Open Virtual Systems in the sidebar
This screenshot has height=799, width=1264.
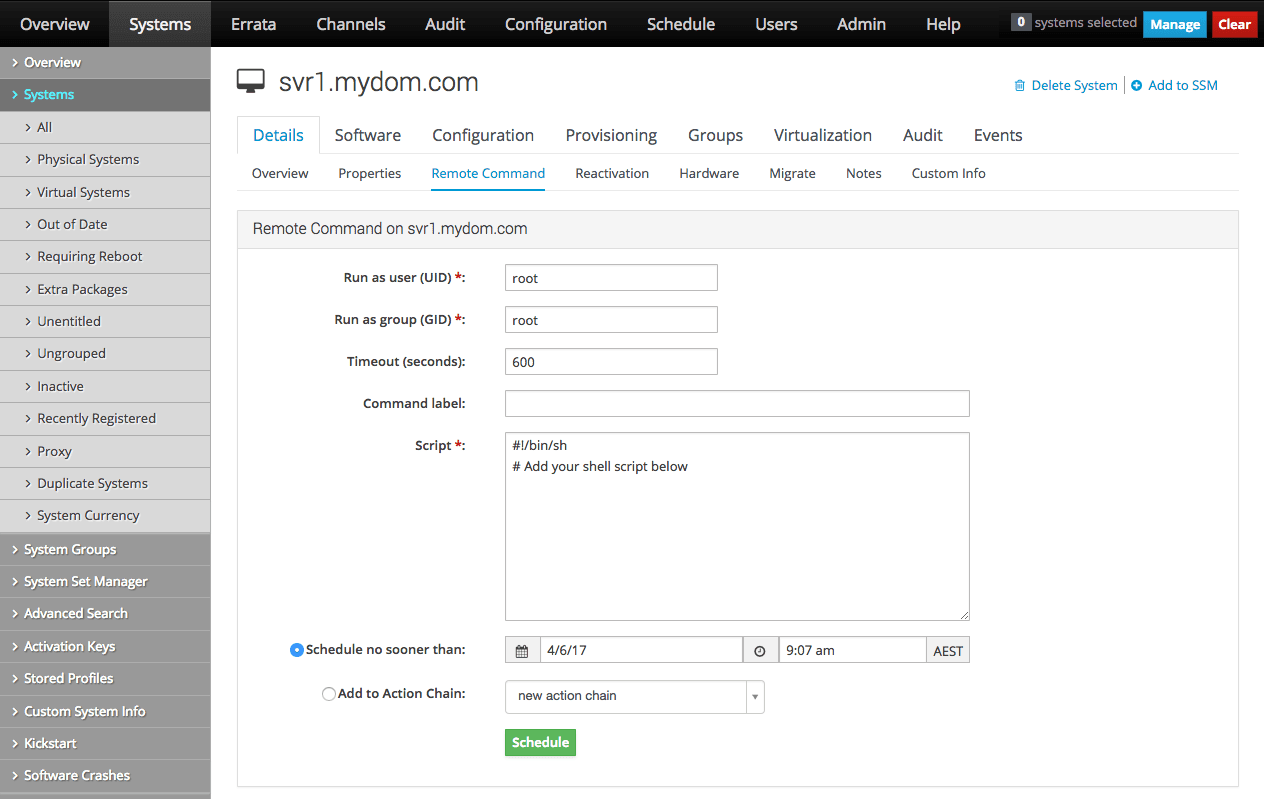[x=105, y=192]
